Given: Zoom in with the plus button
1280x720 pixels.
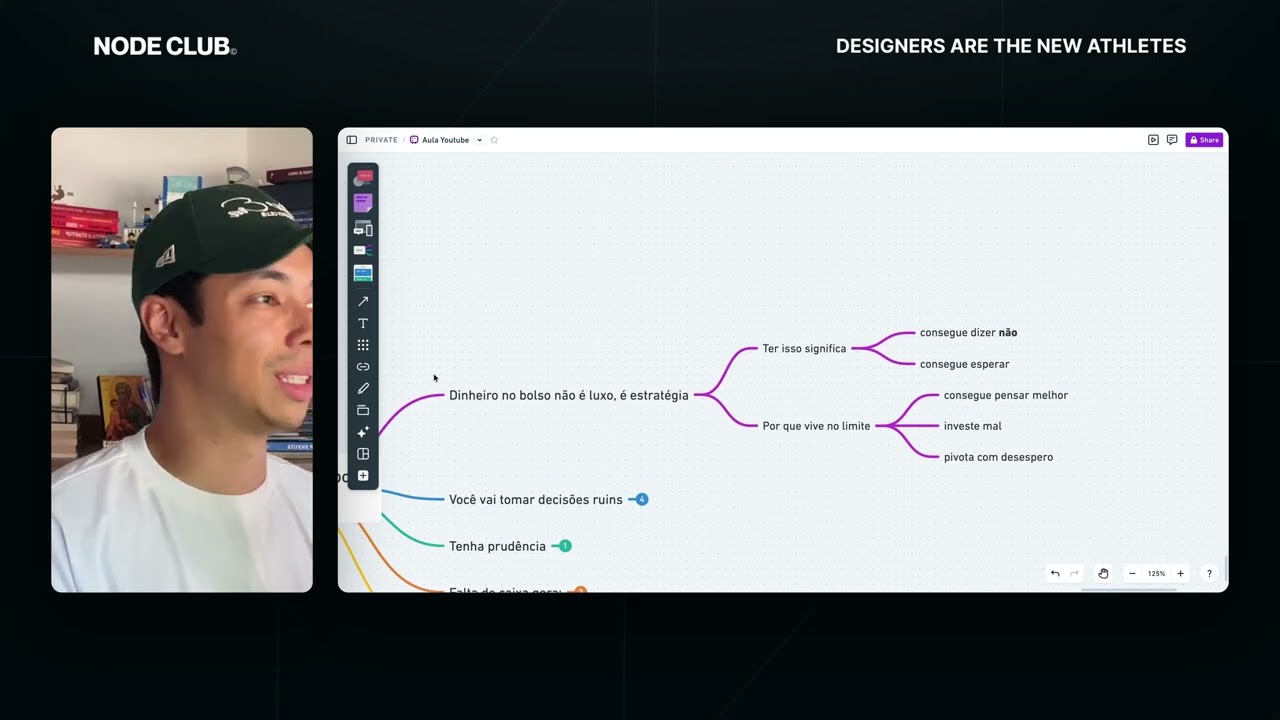Looking at the screenshot, I should pyautogui.click(x=1180, y=574).
